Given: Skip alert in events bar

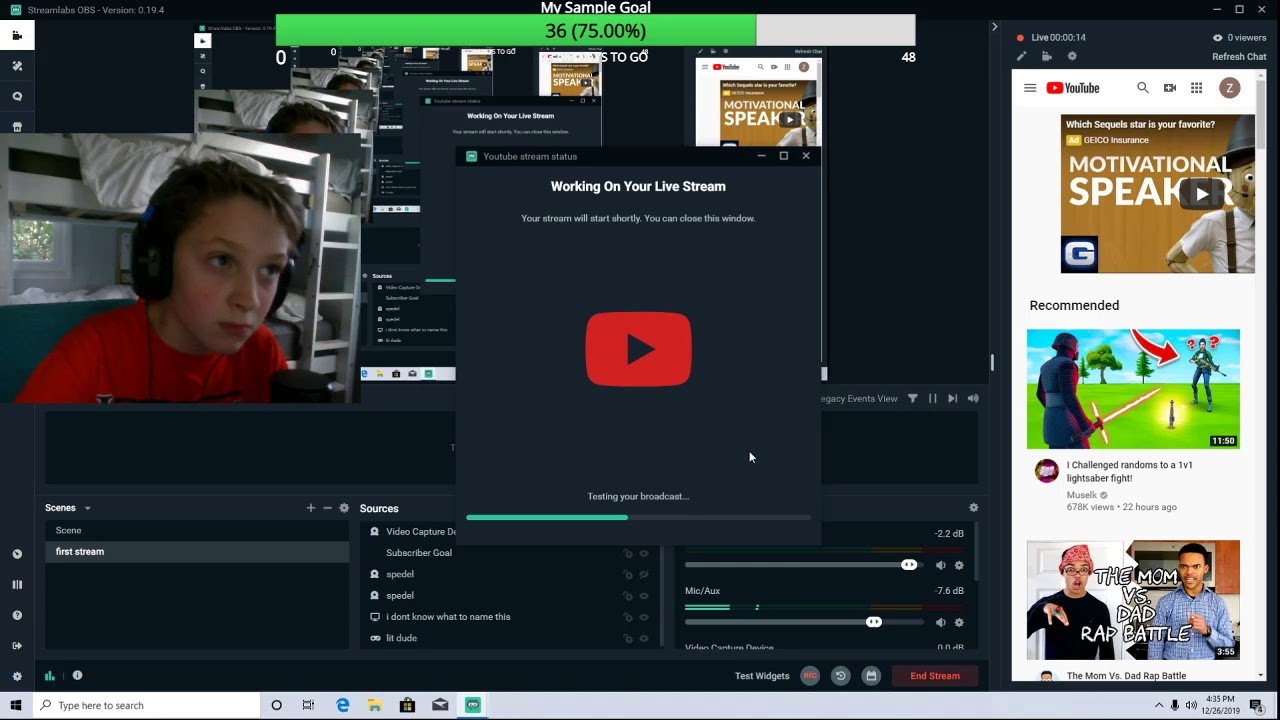Looking at the screenshot, I should tap(952, 398).
